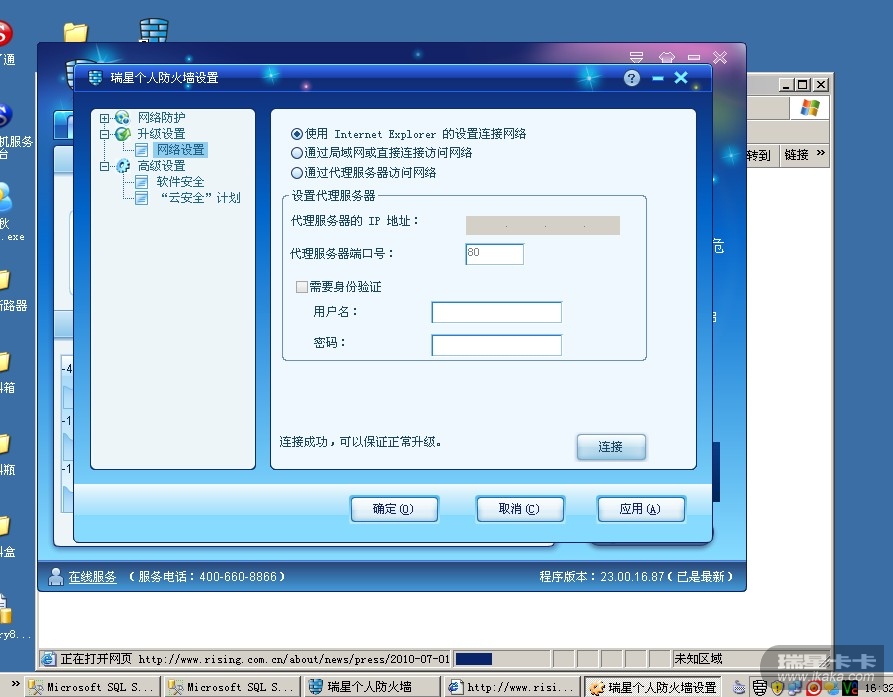Switch to 瑞星个人防火墙设置 taskbar button
Viewport: 893px width, 697px height.
point(654,687)
